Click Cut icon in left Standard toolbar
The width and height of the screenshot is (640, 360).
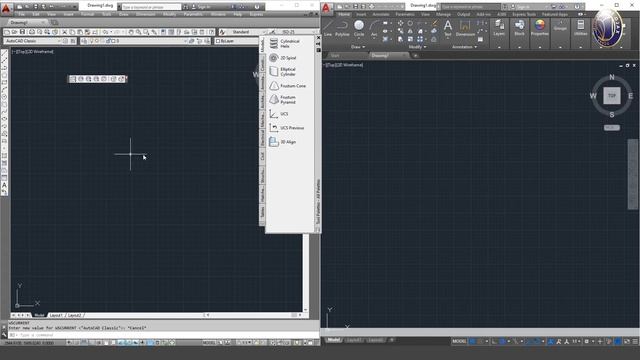pos(64,32)
